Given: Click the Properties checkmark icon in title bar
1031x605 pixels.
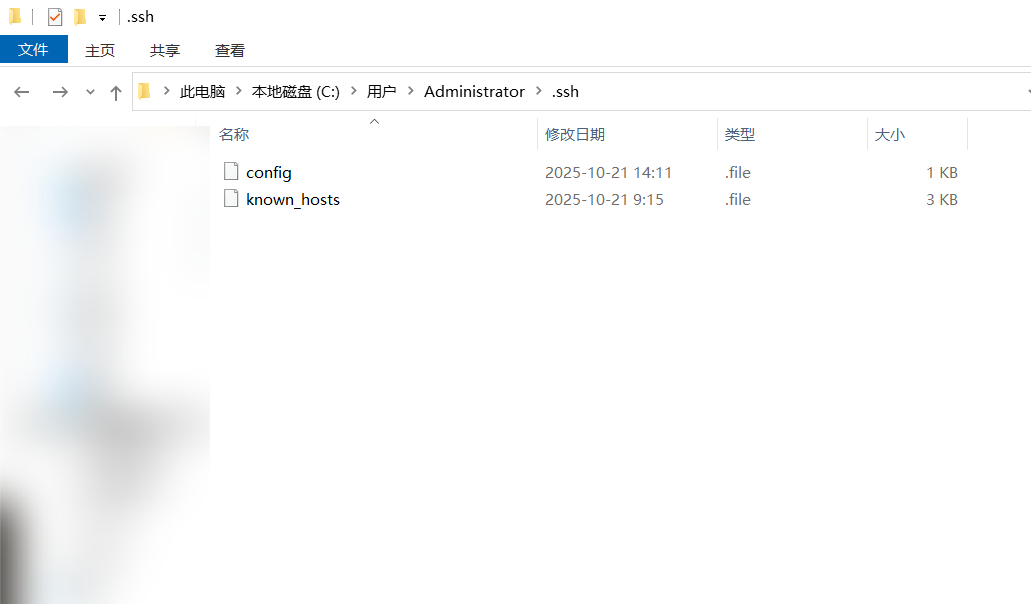Looking at the screenshot, I should (x=55, y=17).
